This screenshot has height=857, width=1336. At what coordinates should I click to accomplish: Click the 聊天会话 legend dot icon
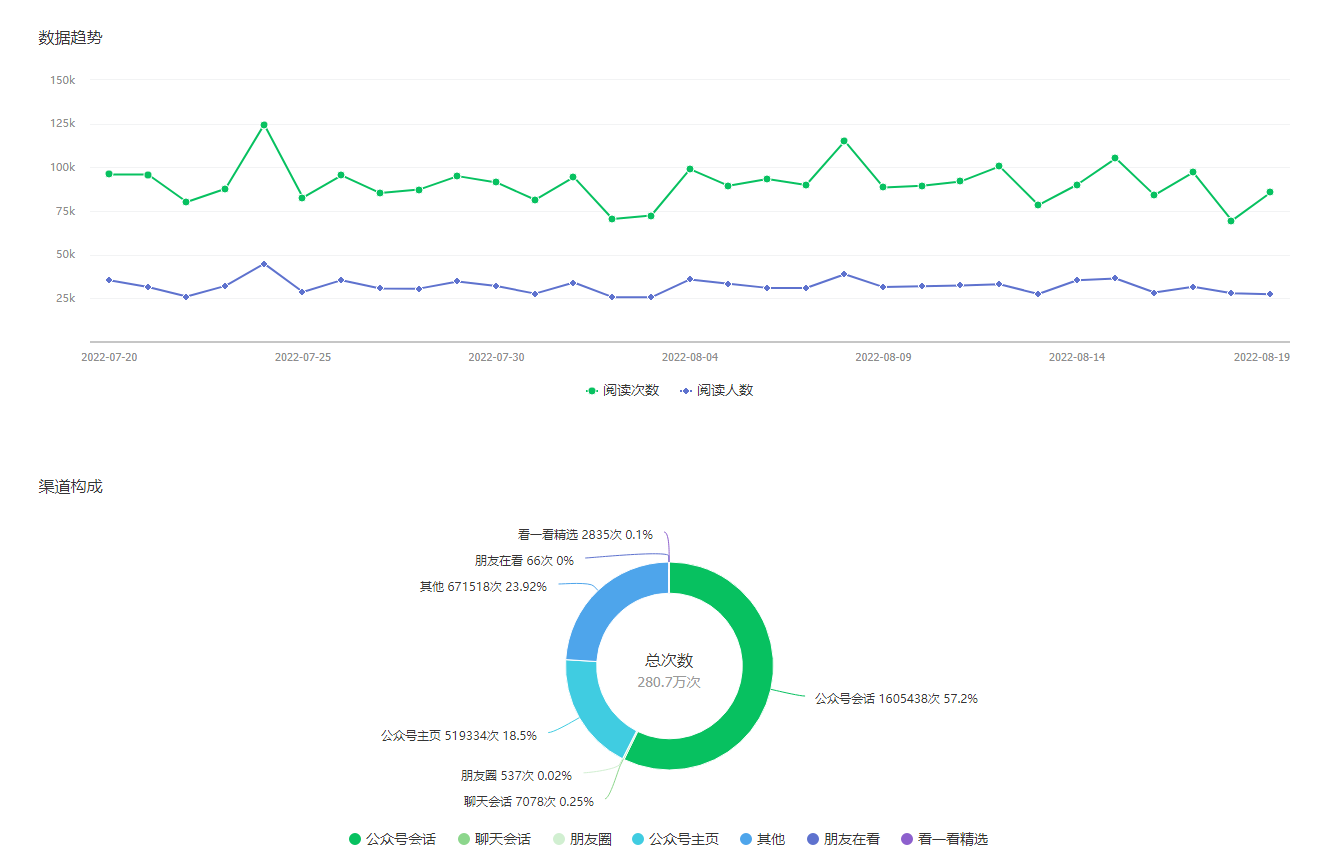463,839
